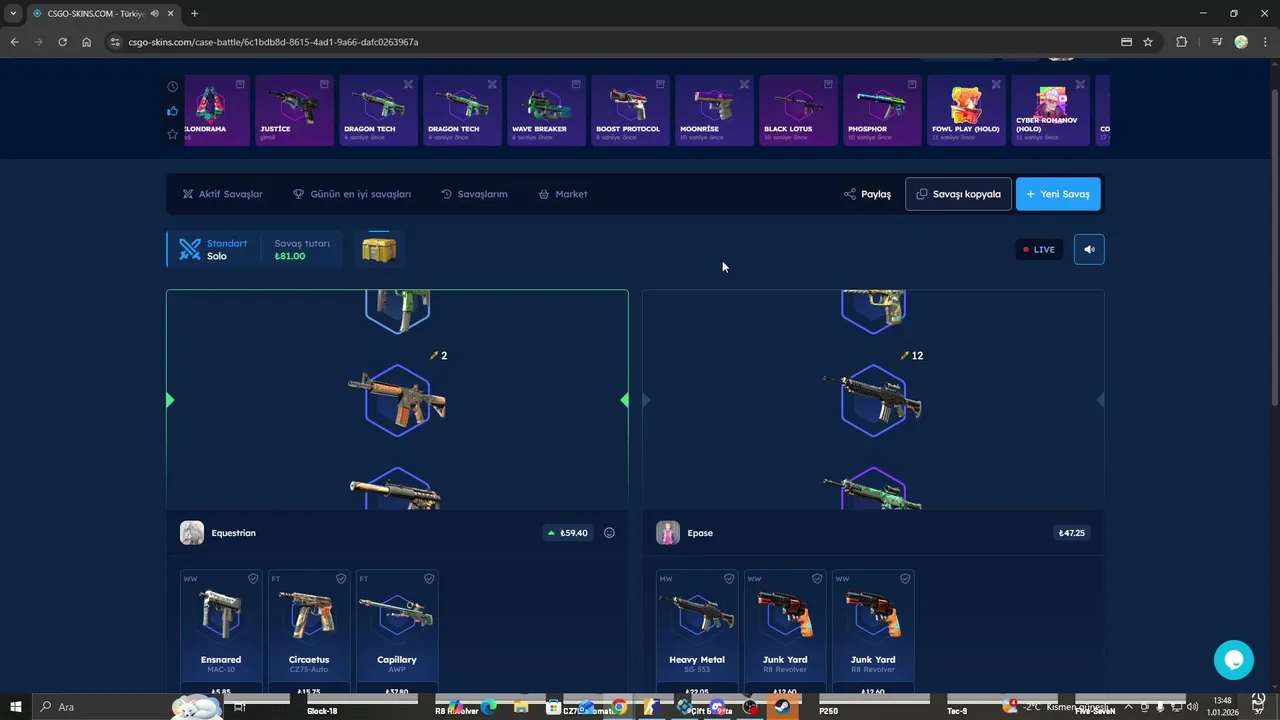Open Epase's player avatar

tap(668, 533)
